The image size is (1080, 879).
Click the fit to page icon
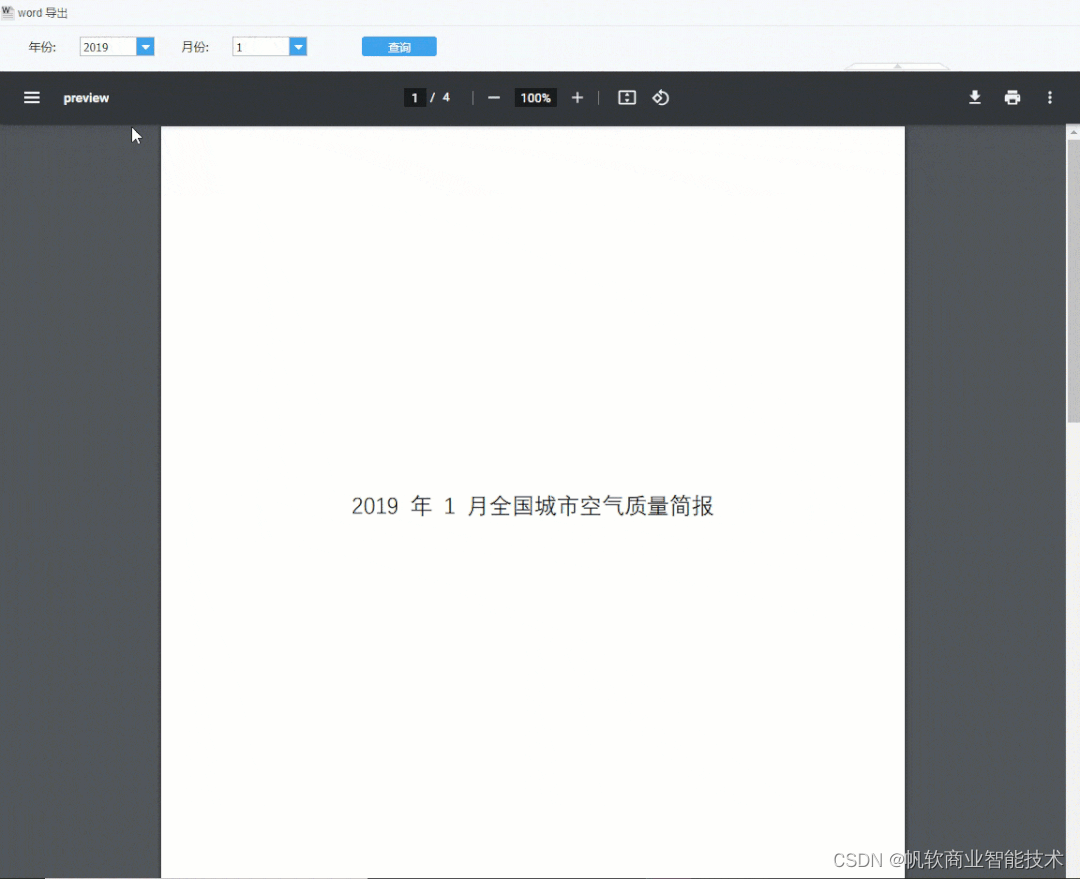(627, 98)
